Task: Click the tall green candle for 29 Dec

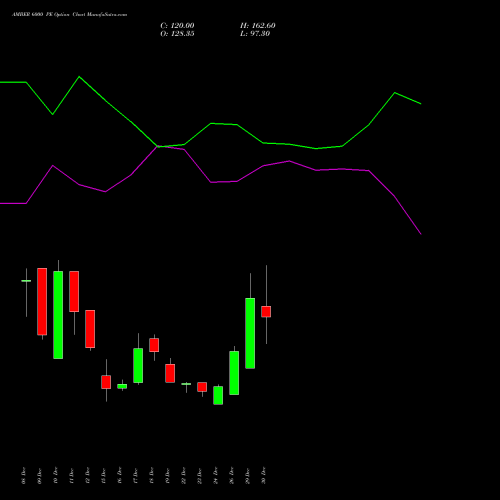Action: [250, 333]
